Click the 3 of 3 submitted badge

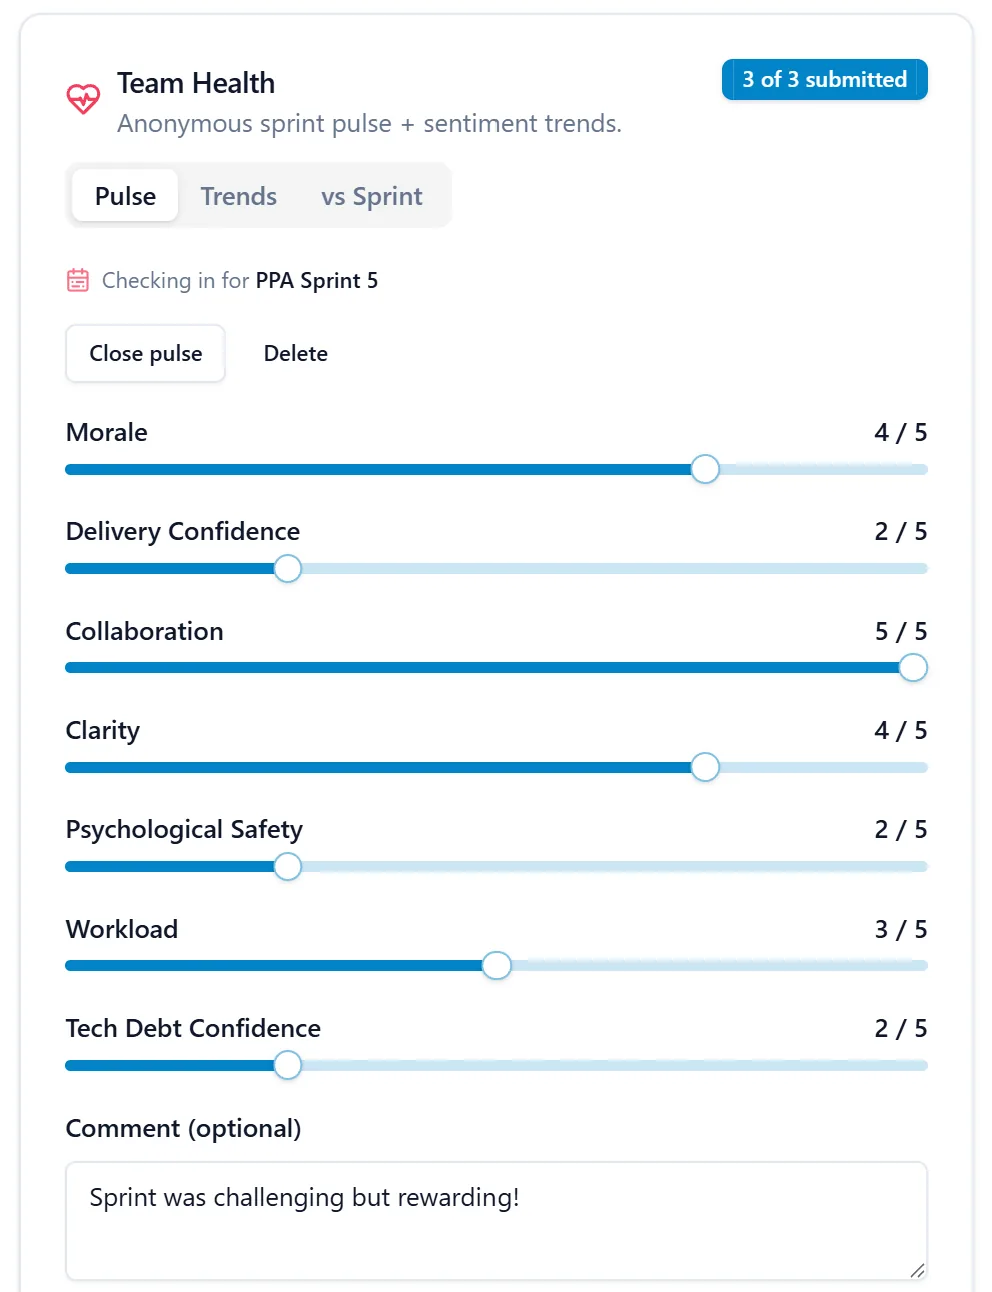pos(825,80)
